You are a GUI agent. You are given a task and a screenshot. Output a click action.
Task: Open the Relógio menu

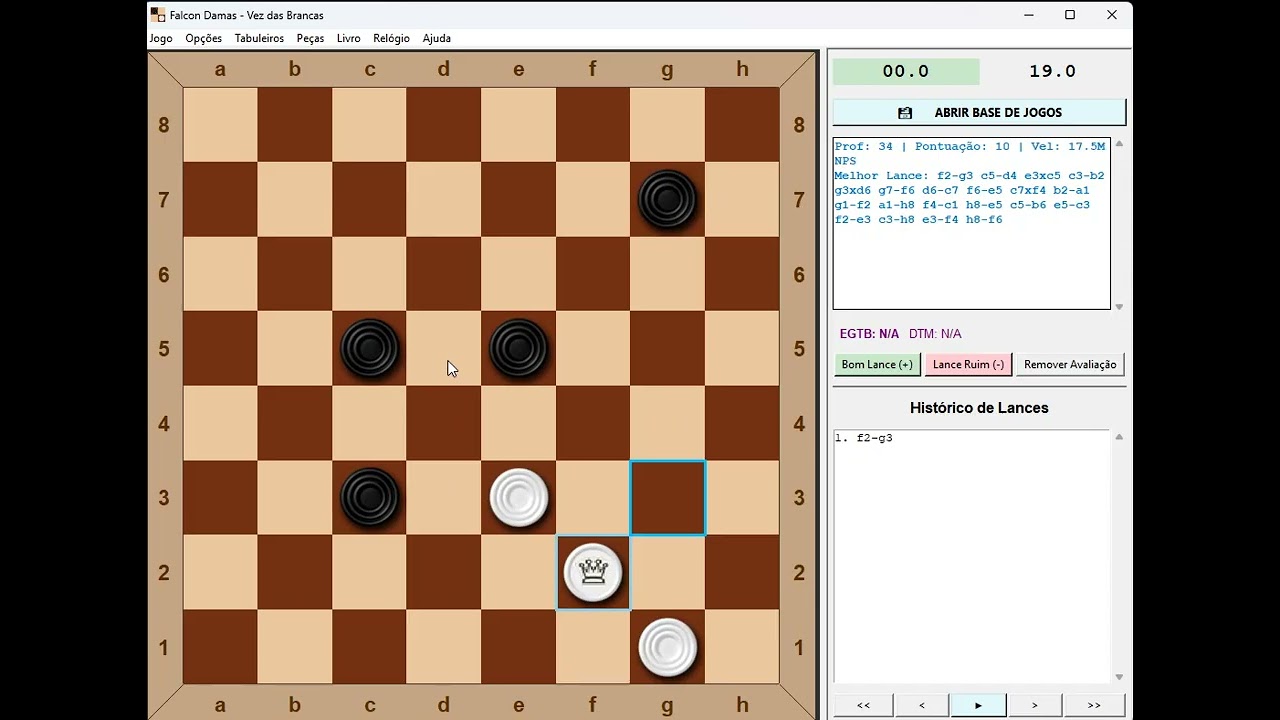(391, 38)
